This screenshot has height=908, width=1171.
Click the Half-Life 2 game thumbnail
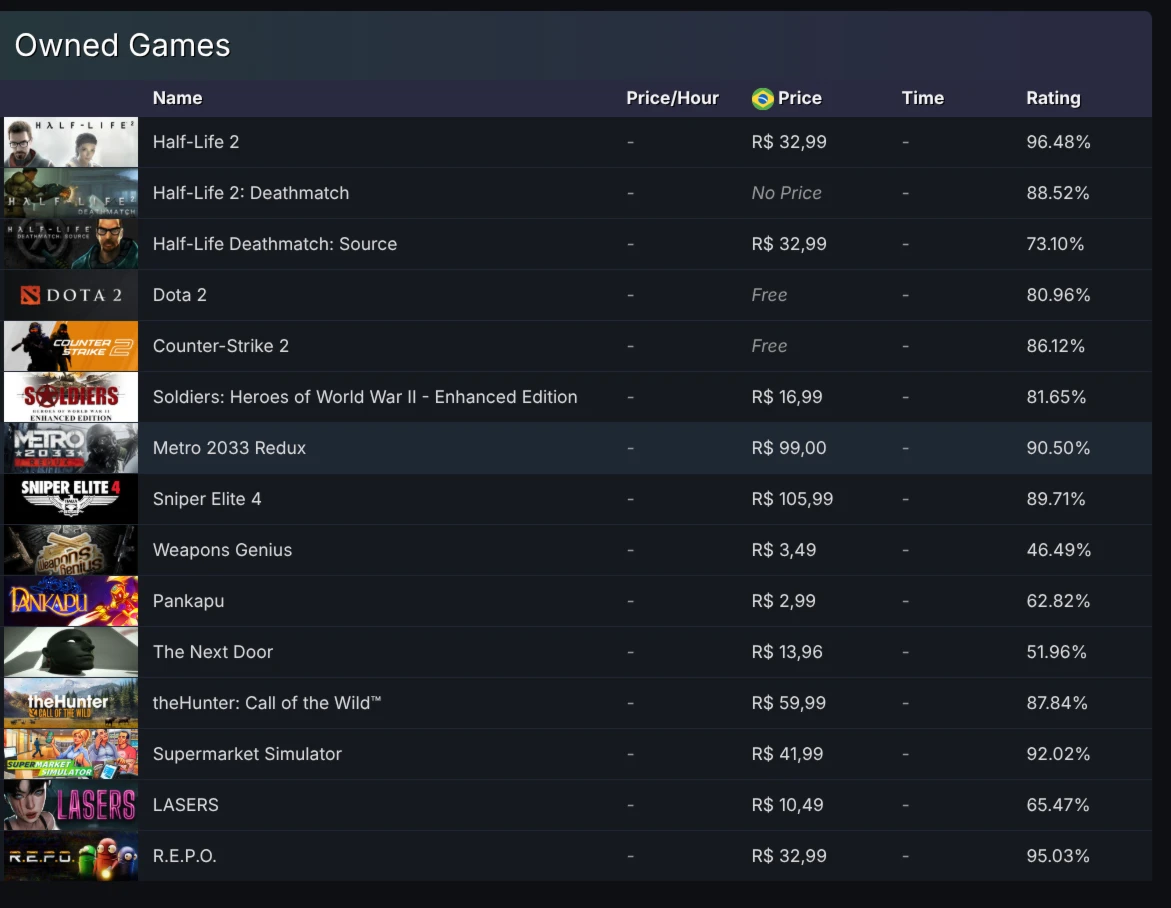coord(71,142)
